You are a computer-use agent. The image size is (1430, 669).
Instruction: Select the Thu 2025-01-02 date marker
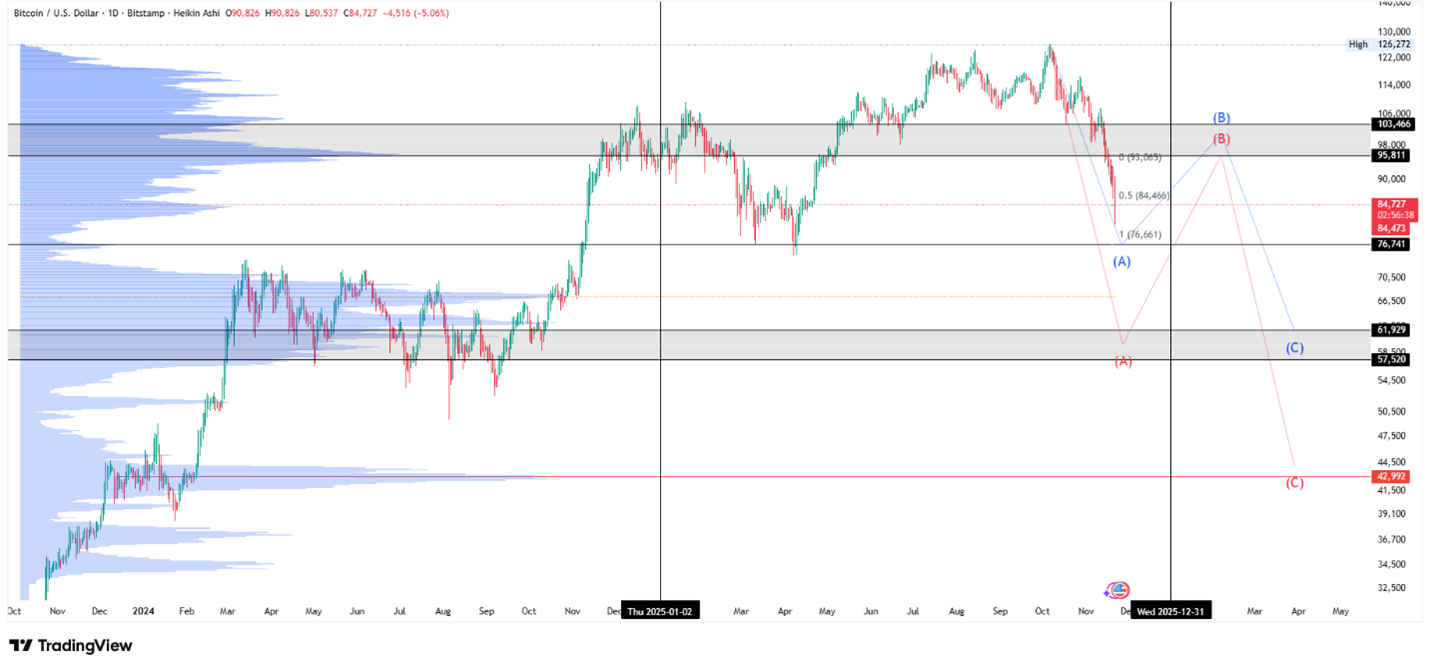tap(661, 611)
